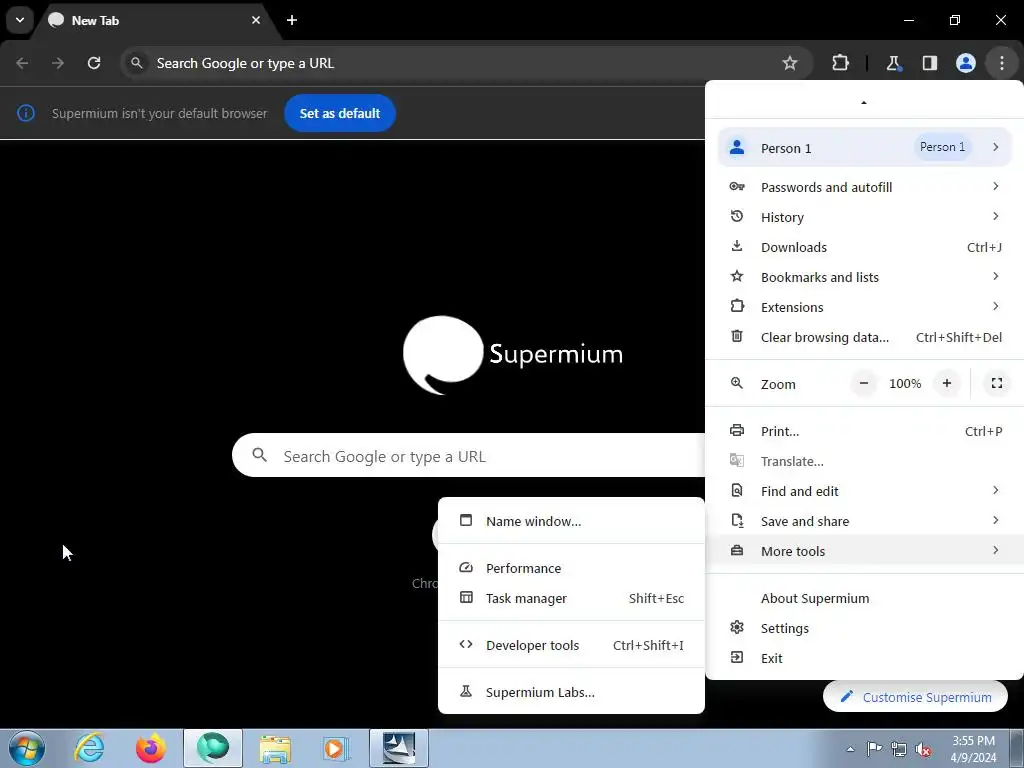
Task: Launch Firefox from taskbar
Action: click(151, 748)
